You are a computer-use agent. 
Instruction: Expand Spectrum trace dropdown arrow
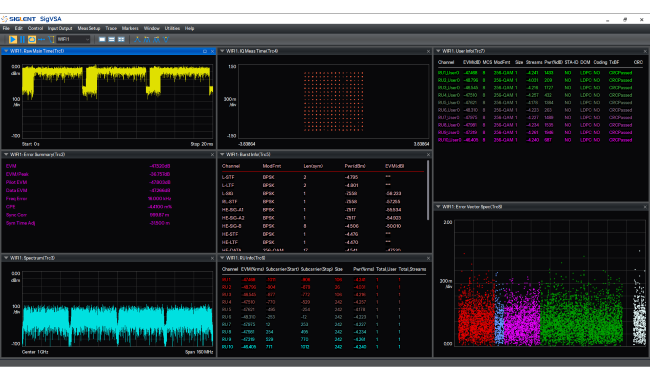(6, 258)
